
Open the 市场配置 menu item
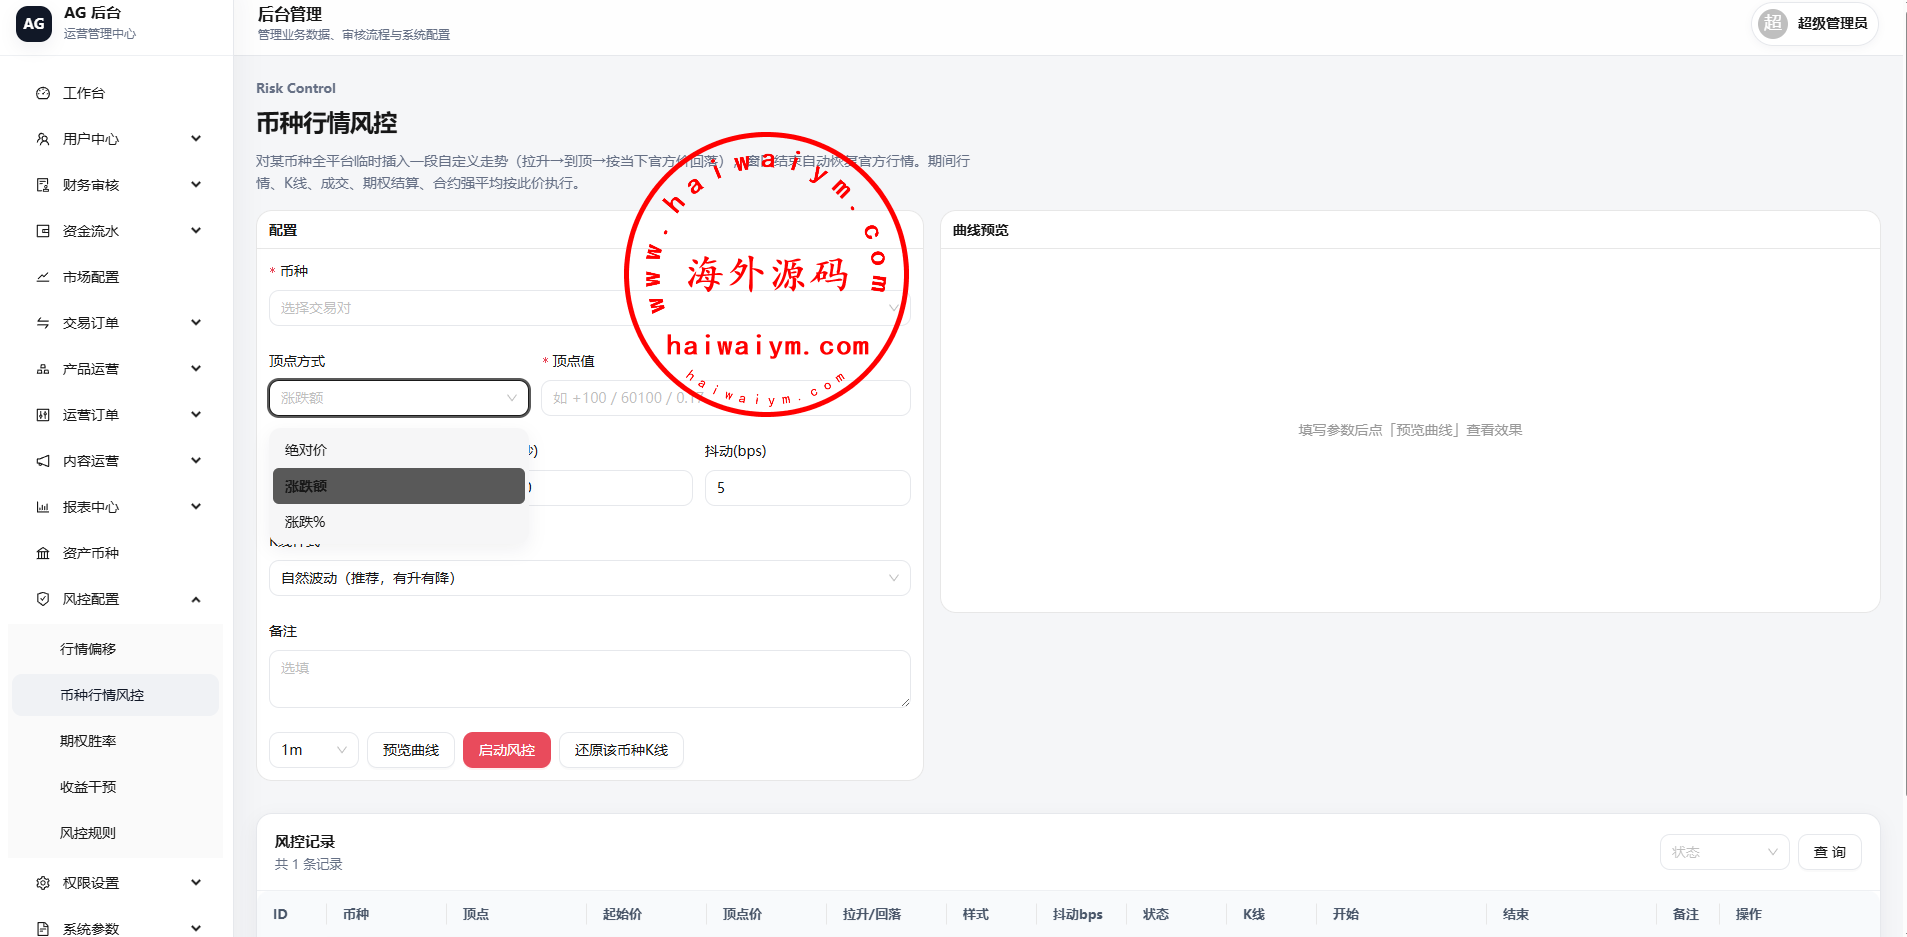117,277
